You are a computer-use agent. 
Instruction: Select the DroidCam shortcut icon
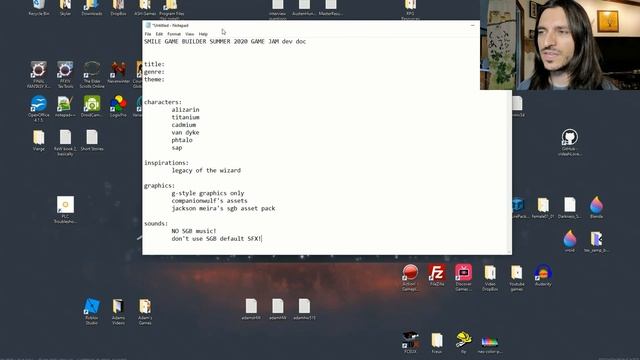click(92, 106)
